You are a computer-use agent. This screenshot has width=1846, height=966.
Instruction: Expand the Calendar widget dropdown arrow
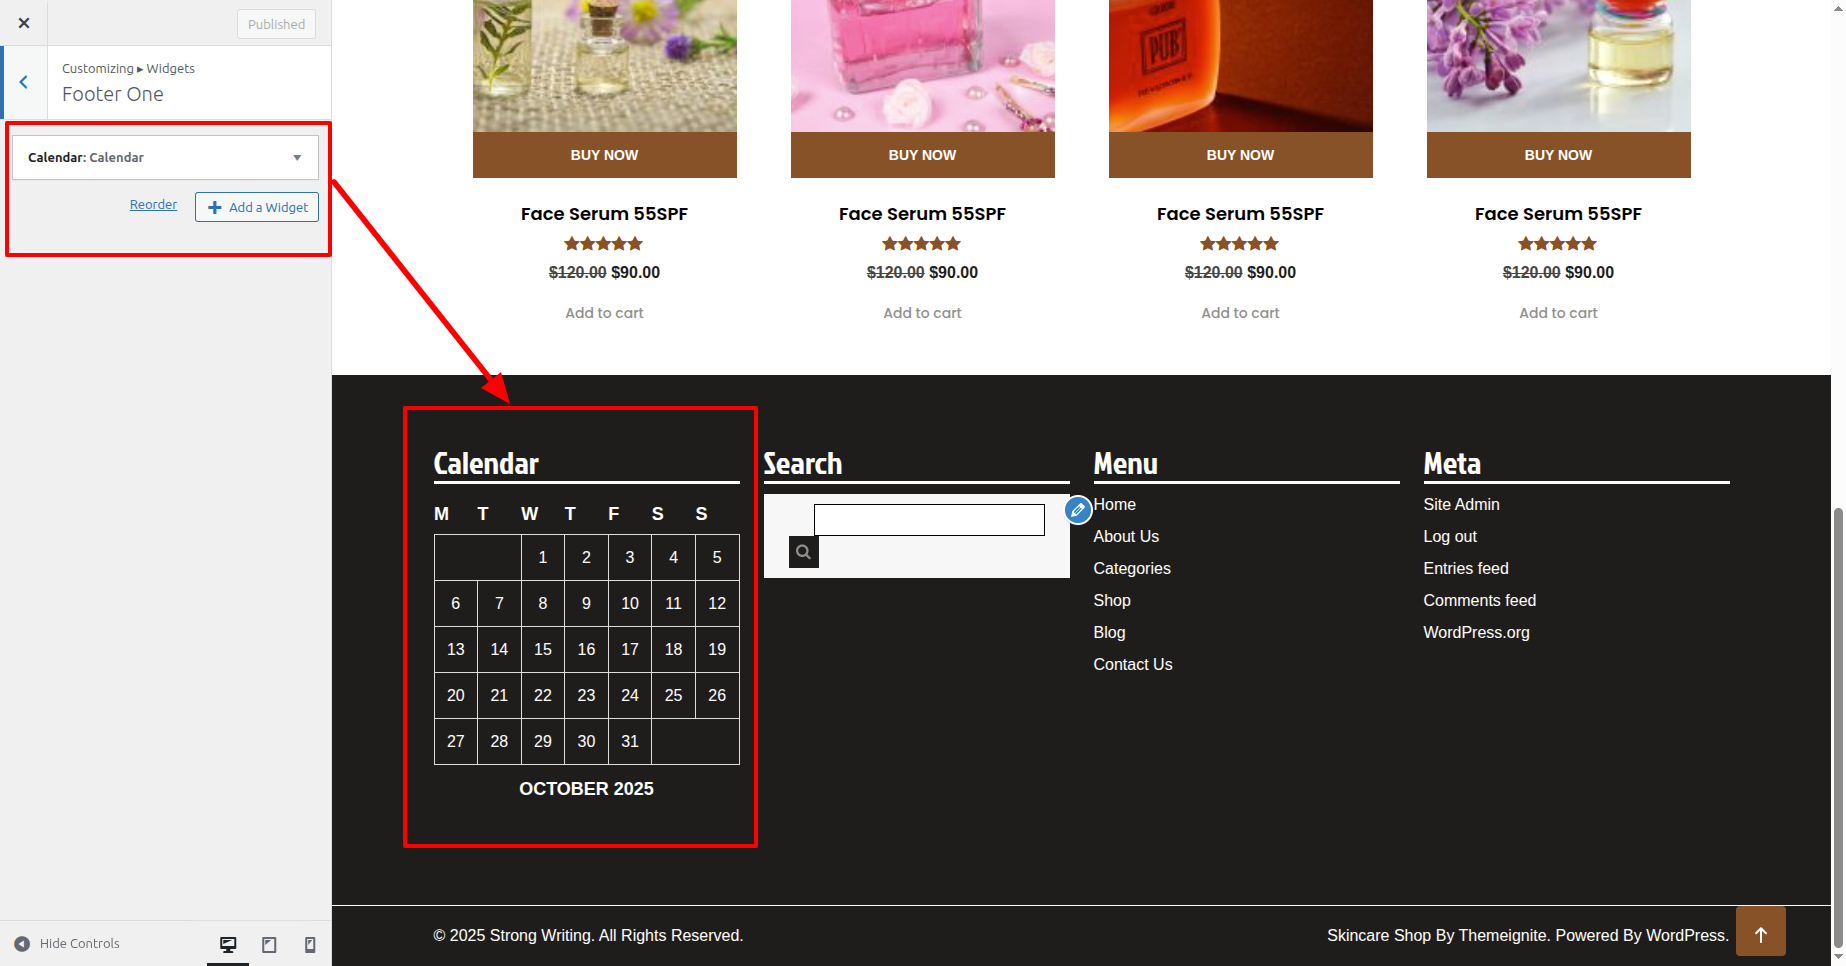click(x=297, y=158)
